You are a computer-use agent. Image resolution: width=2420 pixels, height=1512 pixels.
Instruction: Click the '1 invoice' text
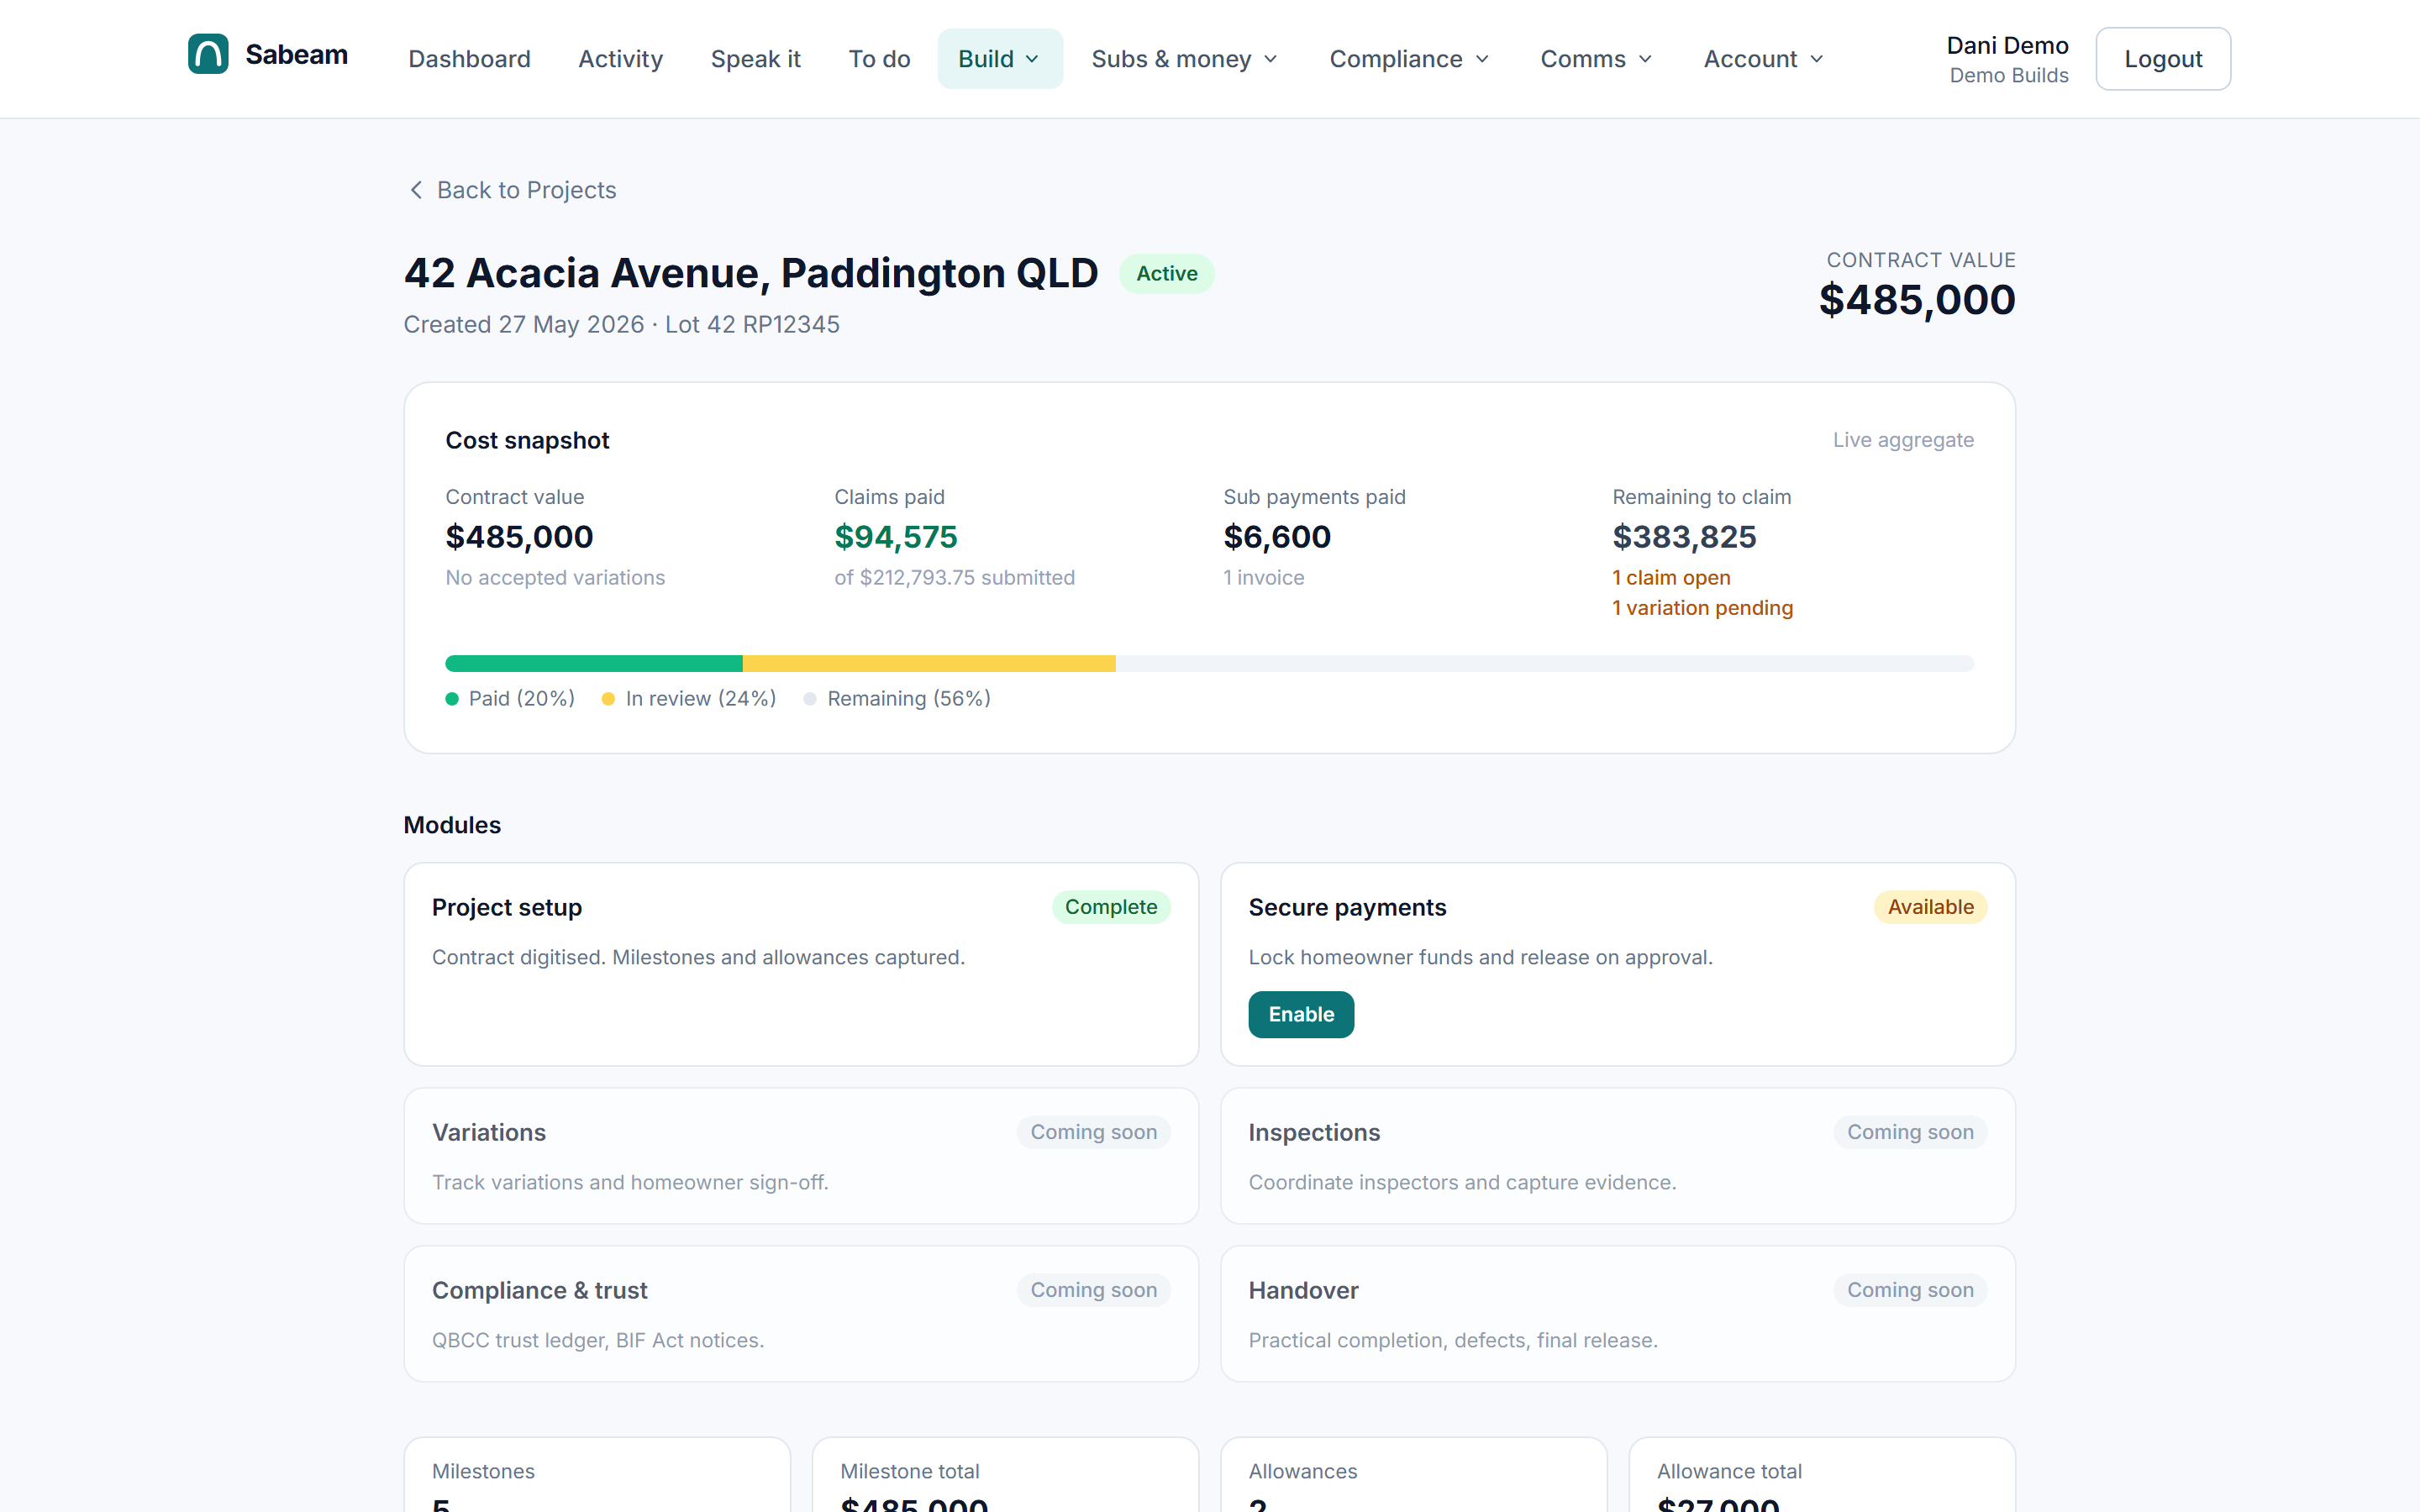(1263, 578)
